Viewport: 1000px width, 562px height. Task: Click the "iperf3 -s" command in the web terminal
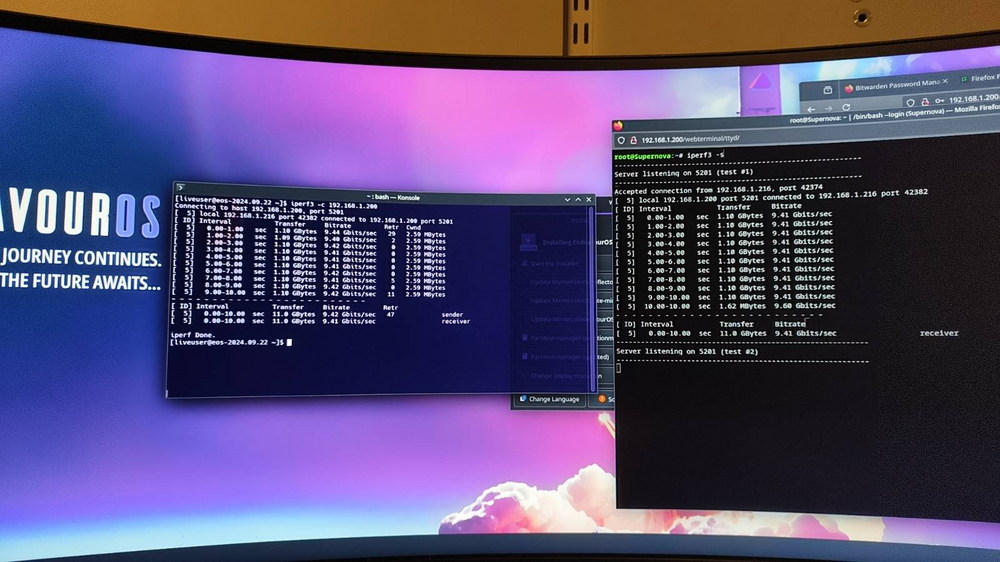click(x=705, y=155)
